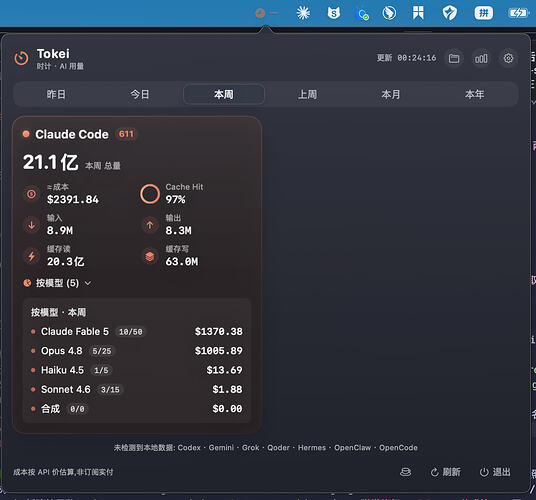Open the folder icon in Tokei header

[454, 58]
